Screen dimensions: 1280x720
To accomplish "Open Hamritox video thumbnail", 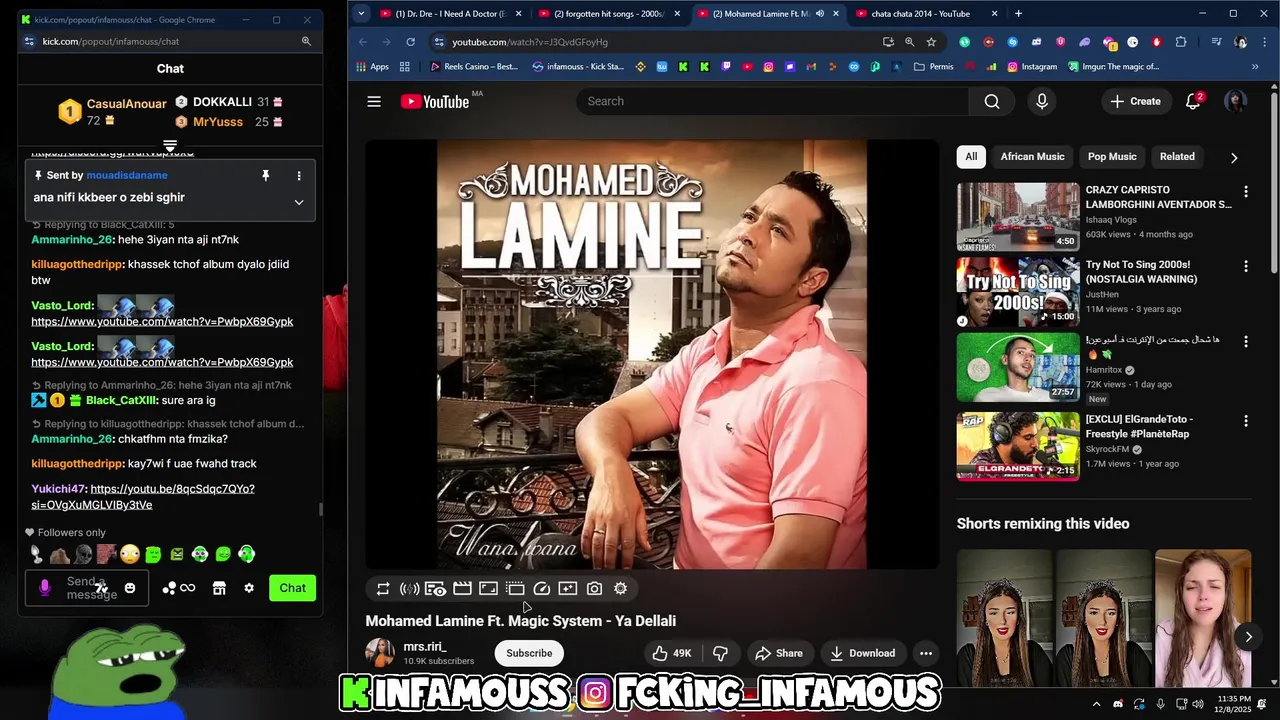I will click(1018, 367).
